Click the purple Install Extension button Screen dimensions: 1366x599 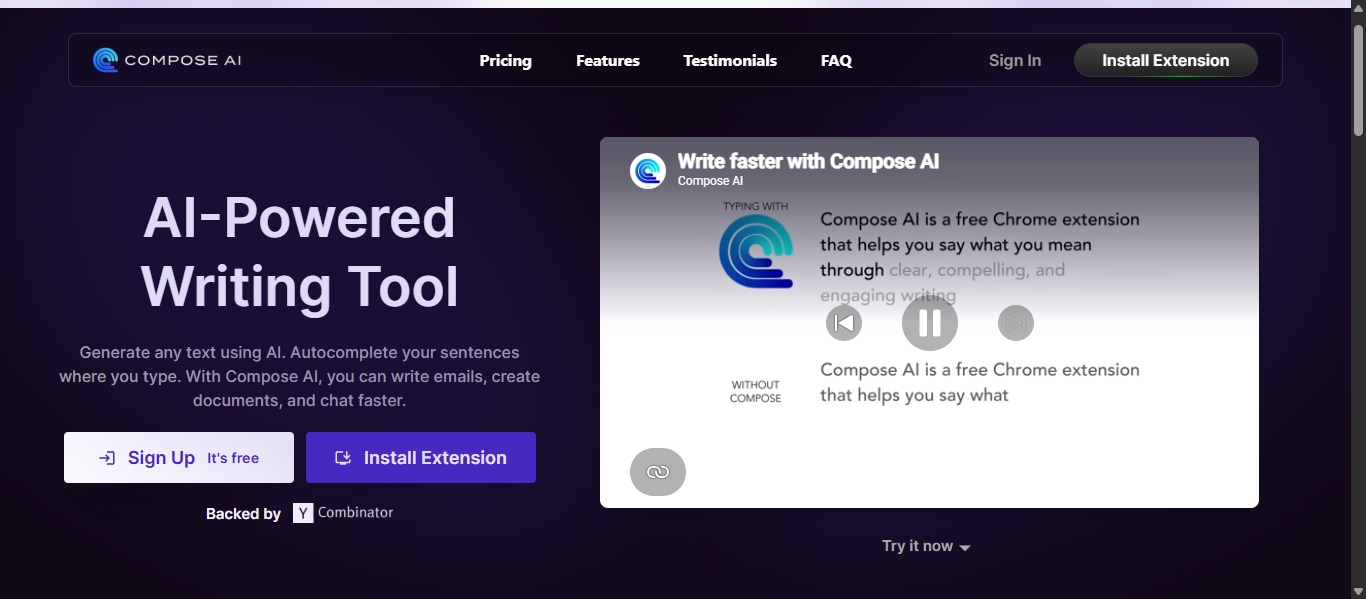click(x=420, y=457)
